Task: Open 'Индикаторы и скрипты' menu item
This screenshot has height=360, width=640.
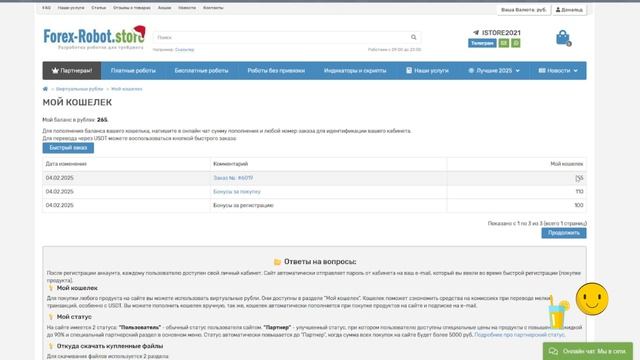Action: (x=355, y=71)
